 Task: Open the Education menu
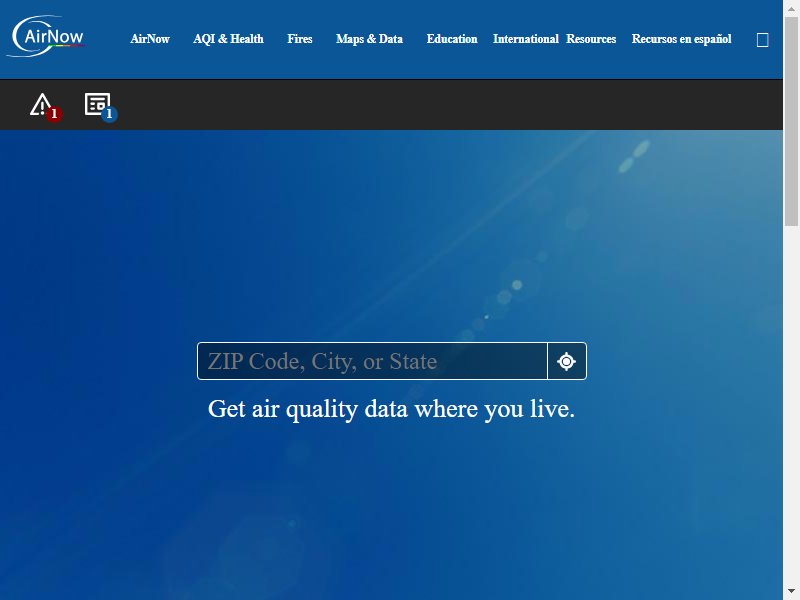tap(452, 39)
